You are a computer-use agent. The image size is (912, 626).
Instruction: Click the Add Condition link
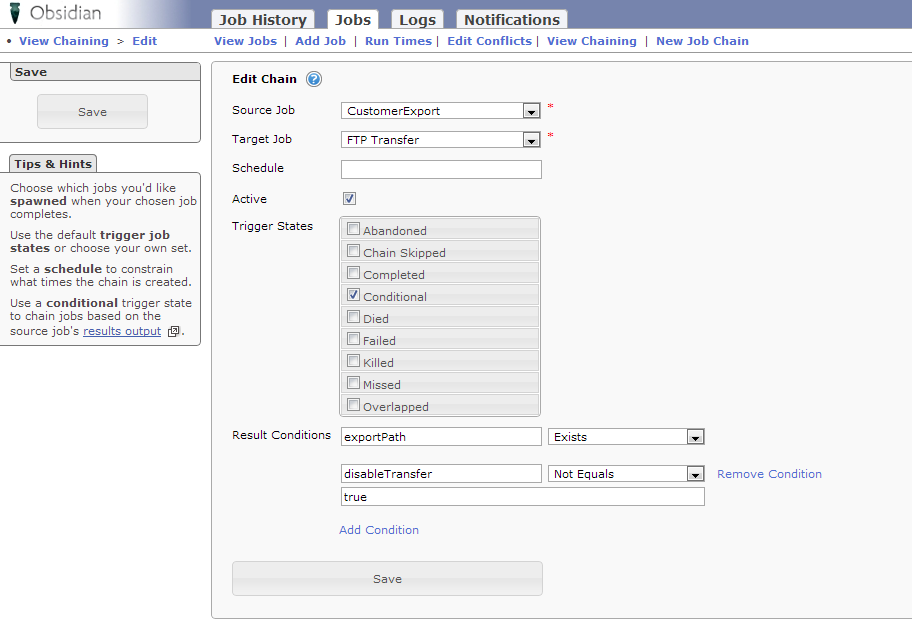tap(379, 530)
